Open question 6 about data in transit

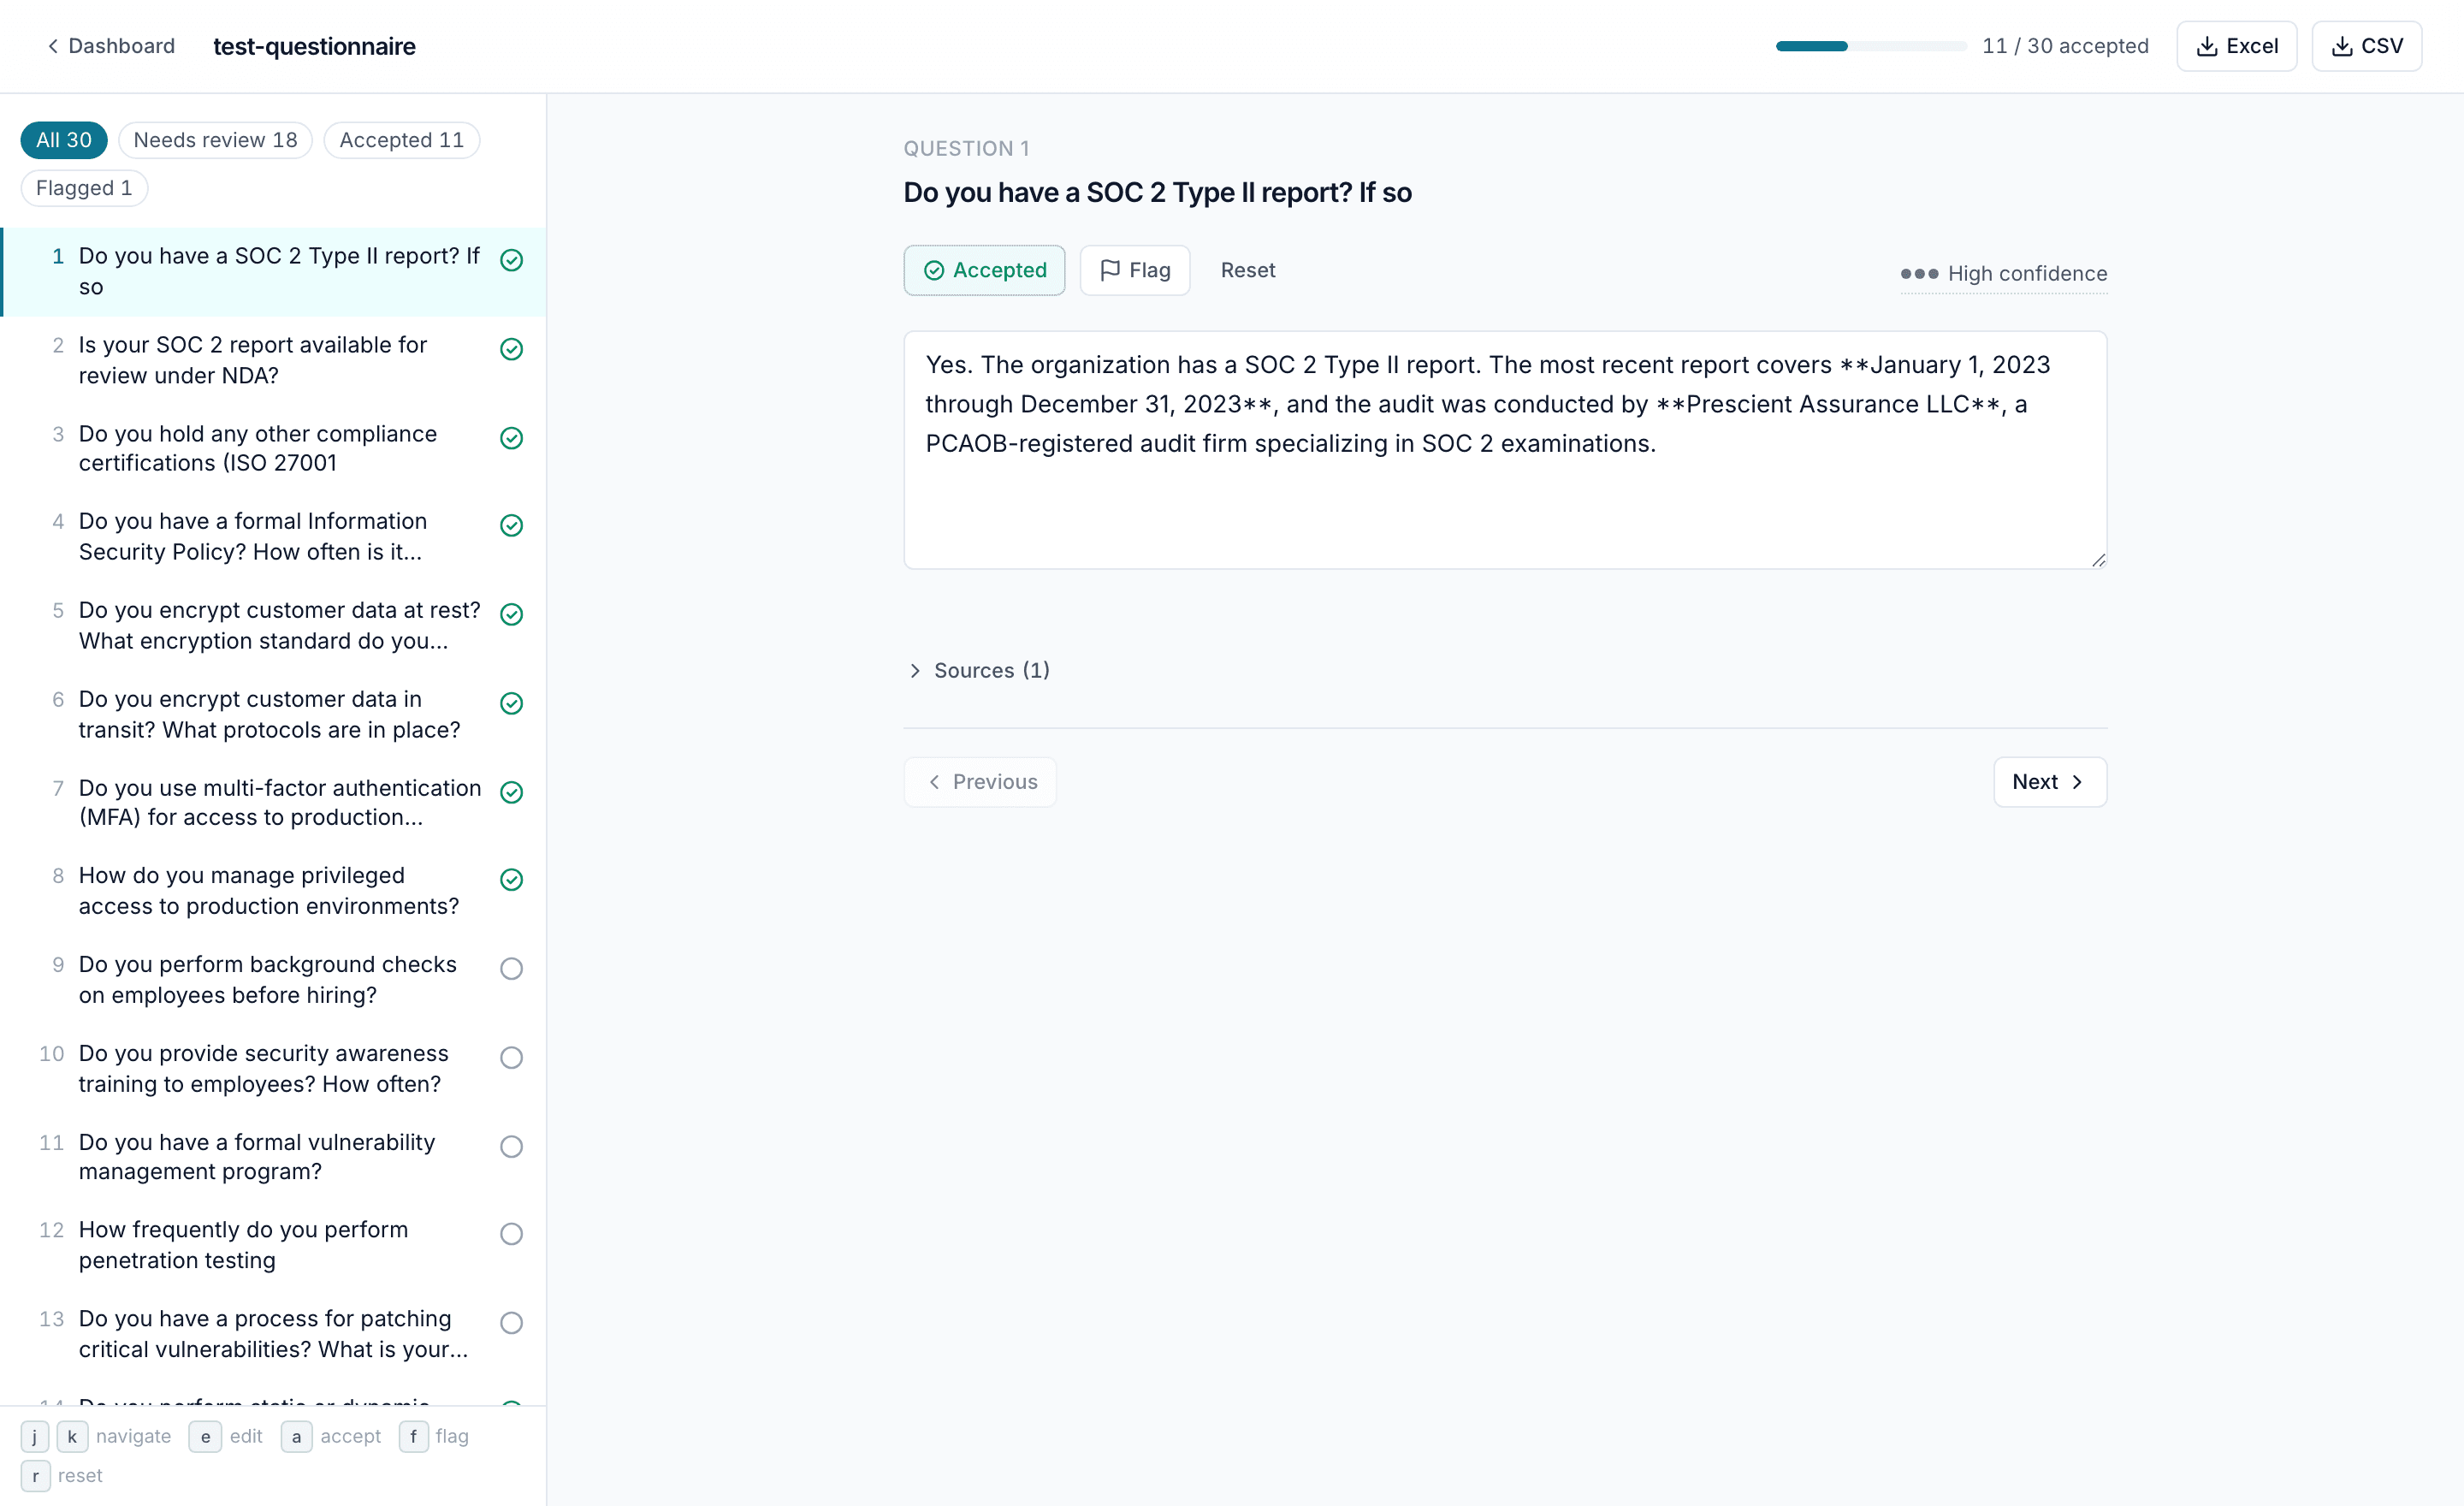[273, 714]
